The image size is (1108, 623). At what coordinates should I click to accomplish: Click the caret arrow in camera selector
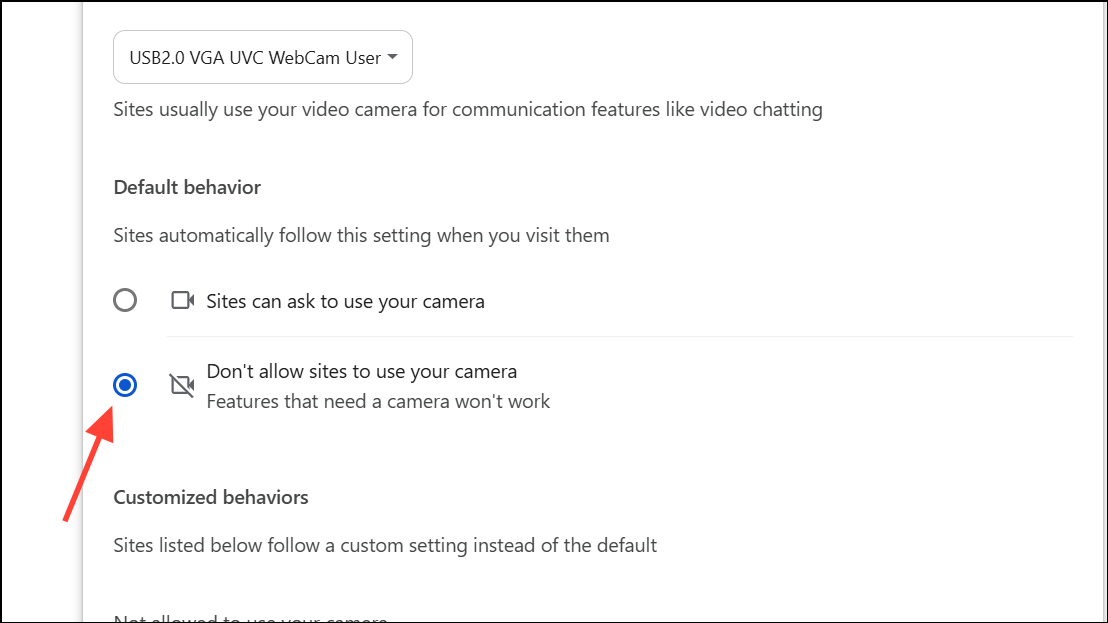392,57
